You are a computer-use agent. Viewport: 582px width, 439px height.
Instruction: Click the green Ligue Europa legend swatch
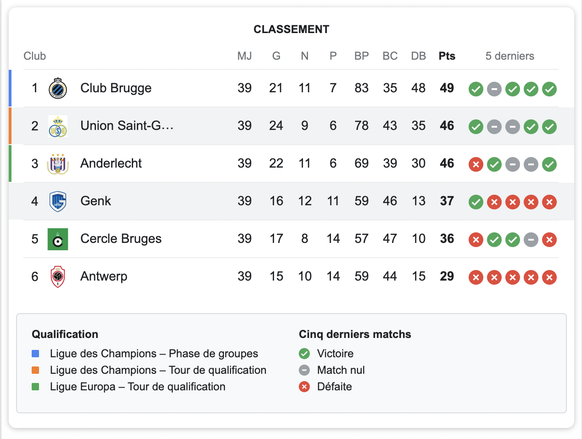click(36, 387)
